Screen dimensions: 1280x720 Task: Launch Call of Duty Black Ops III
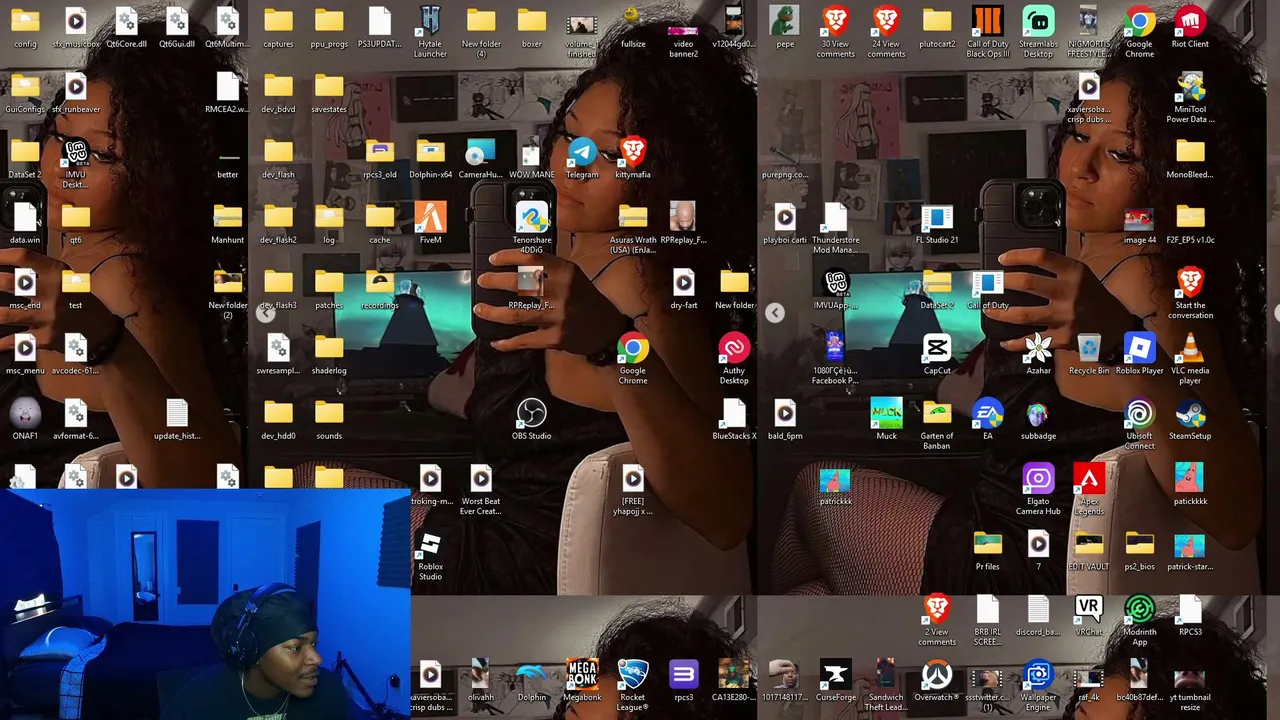coord(987,31)
